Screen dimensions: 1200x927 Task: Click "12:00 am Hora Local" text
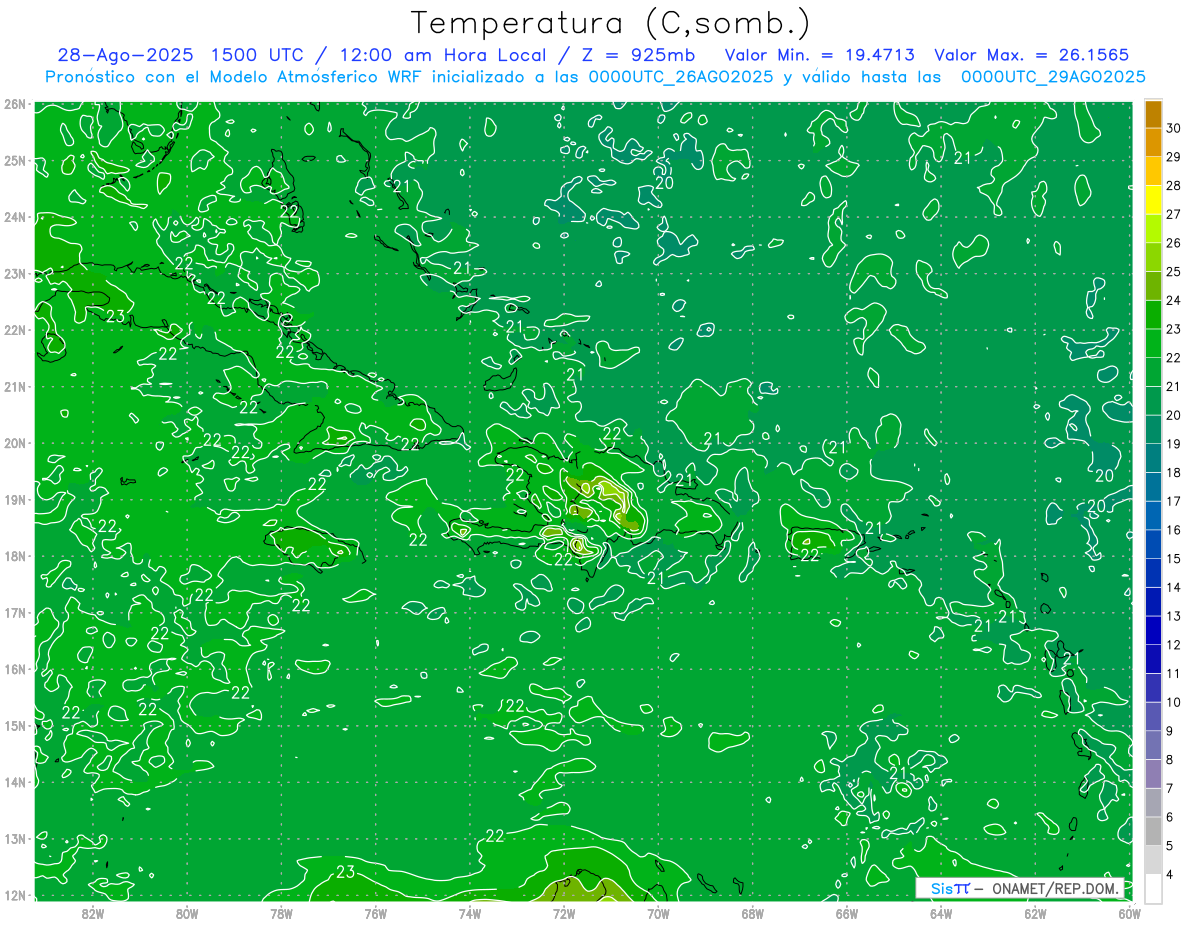pos(444,55)
